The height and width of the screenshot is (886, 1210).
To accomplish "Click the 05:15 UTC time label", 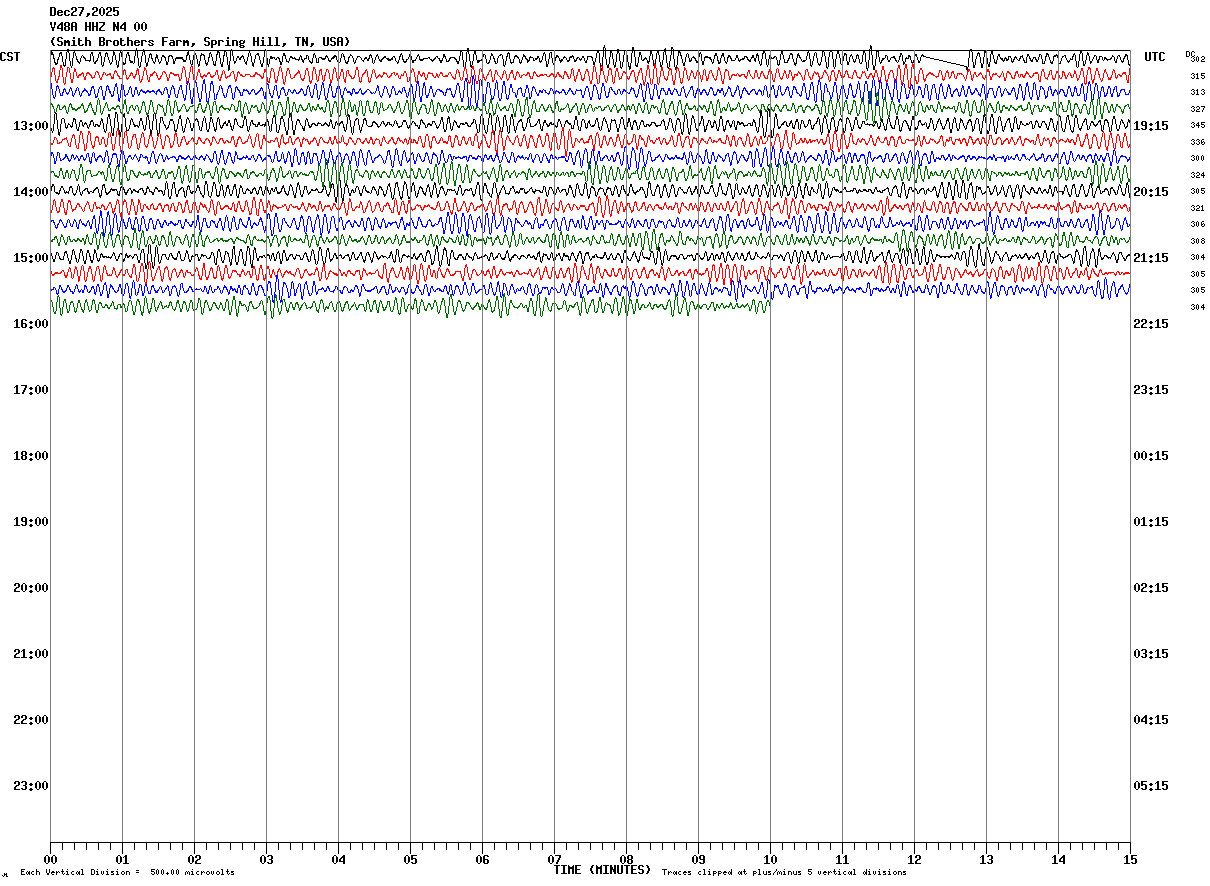I will tap(1151, 786).
